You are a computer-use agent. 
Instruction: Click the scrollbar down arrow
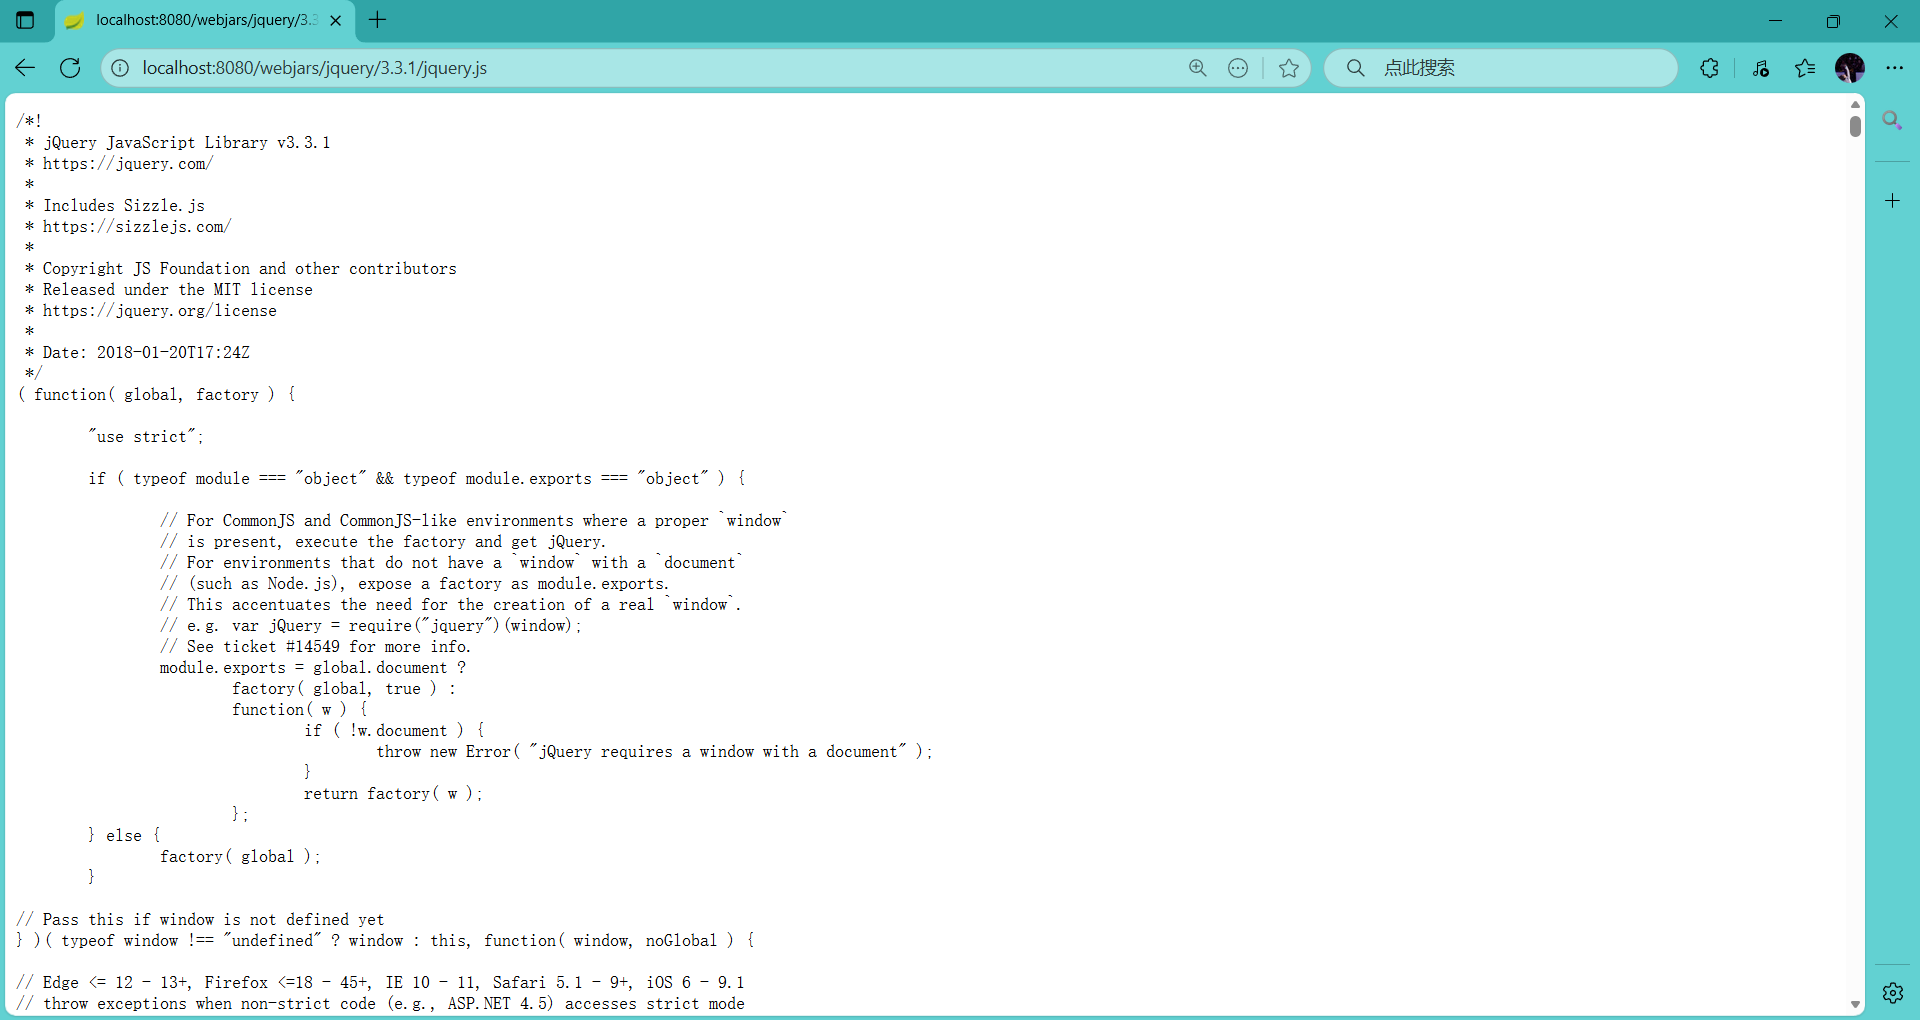(x=1855, y=1004)
